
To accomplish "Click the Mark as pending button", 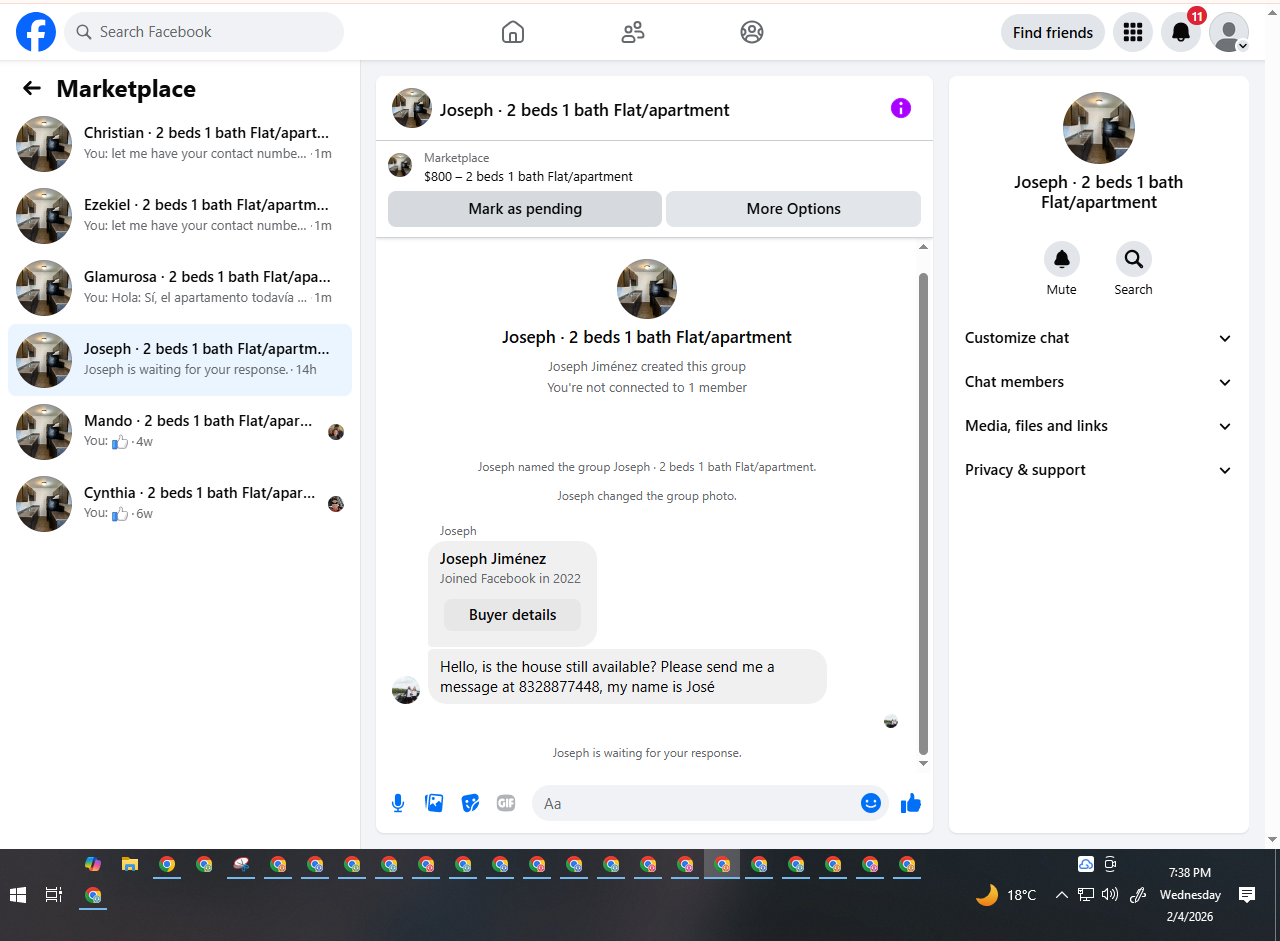I will point(525,209).
